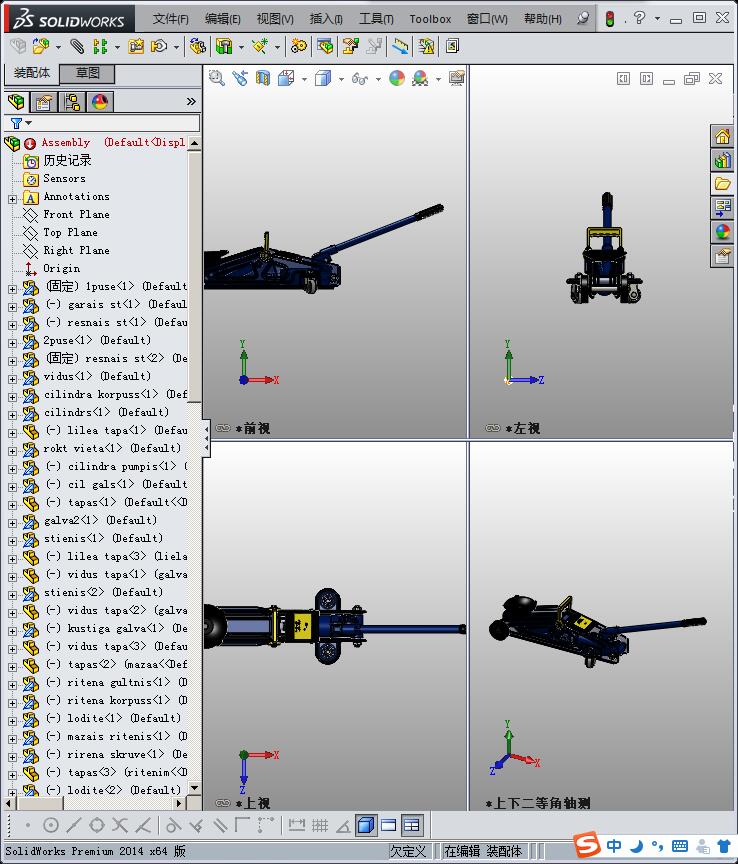Click the feature tree horizontal scrollbar
Viewport: 738px width, 864px height.
click(95, 803)
